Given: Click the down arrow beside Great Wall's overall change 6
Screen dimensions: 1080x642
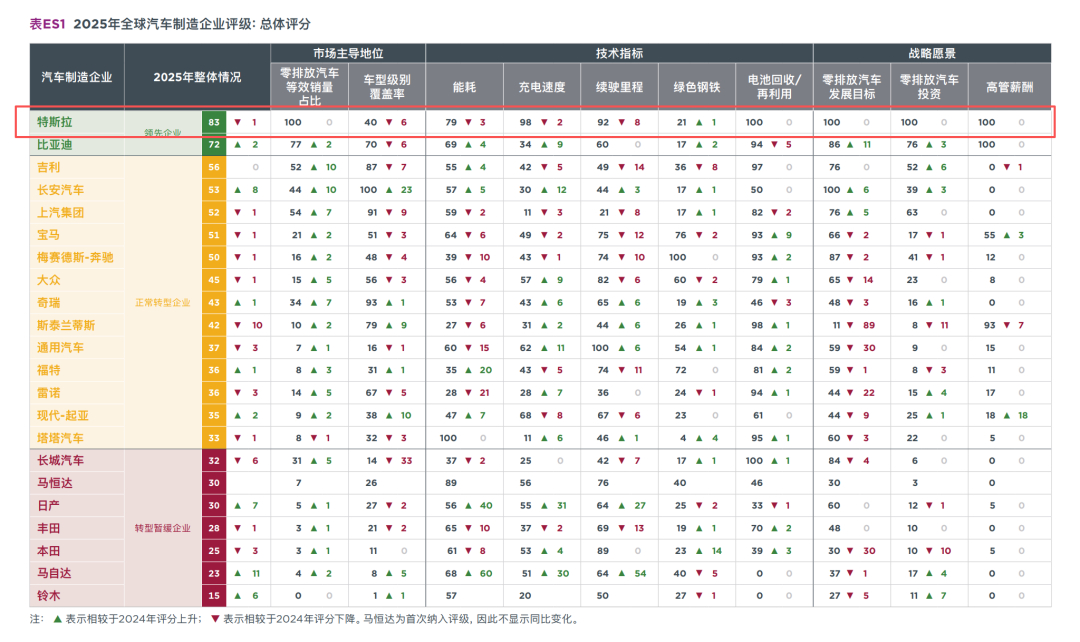Looking at the screenshot, I should pos(238,460).
